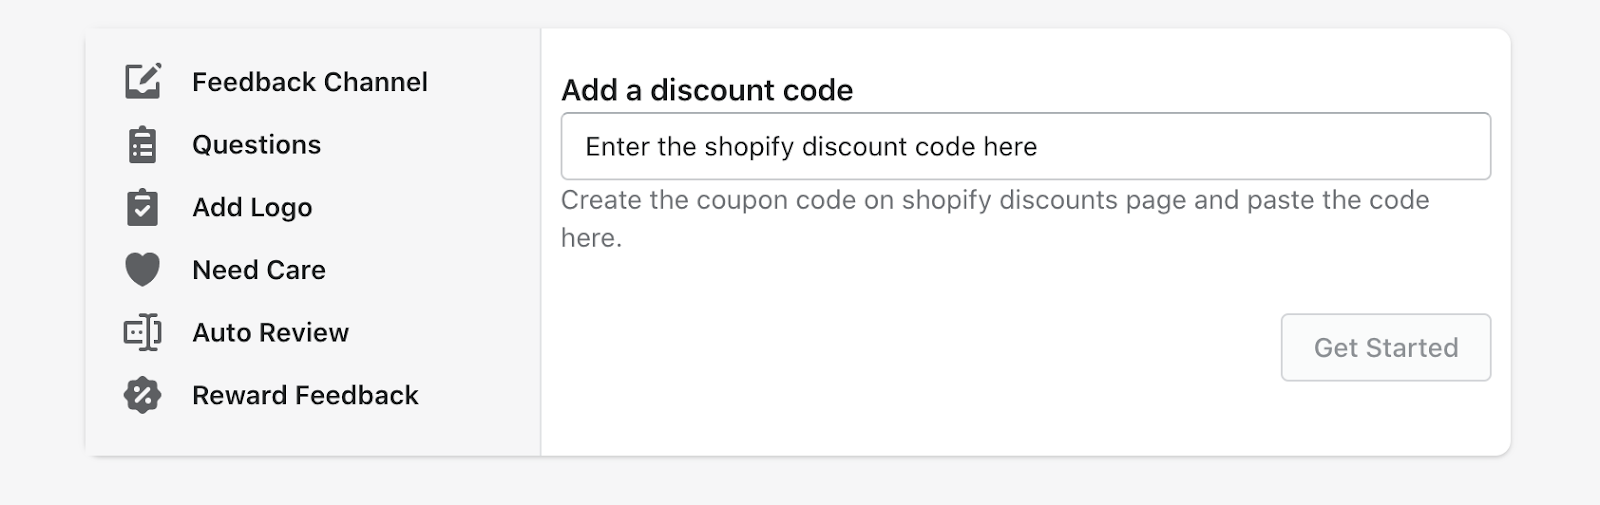Click the Get Started button
The image size is (1600, 505).
pos(1386,347)
